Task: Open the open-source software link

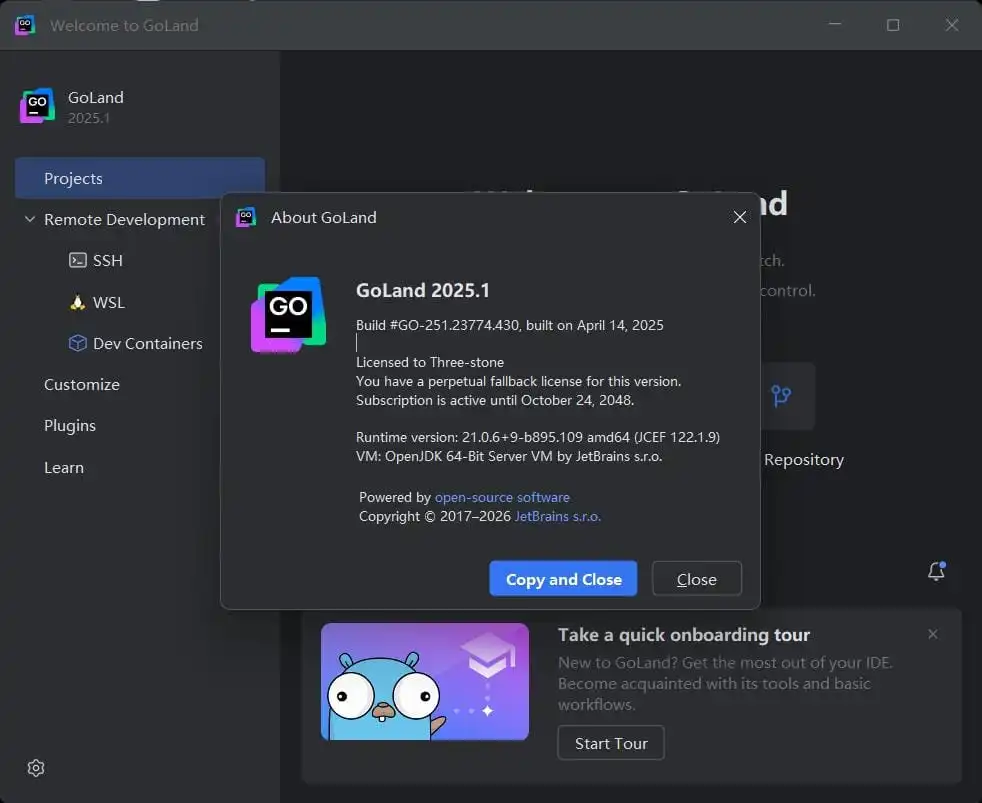Action: [x=502, y=497]
